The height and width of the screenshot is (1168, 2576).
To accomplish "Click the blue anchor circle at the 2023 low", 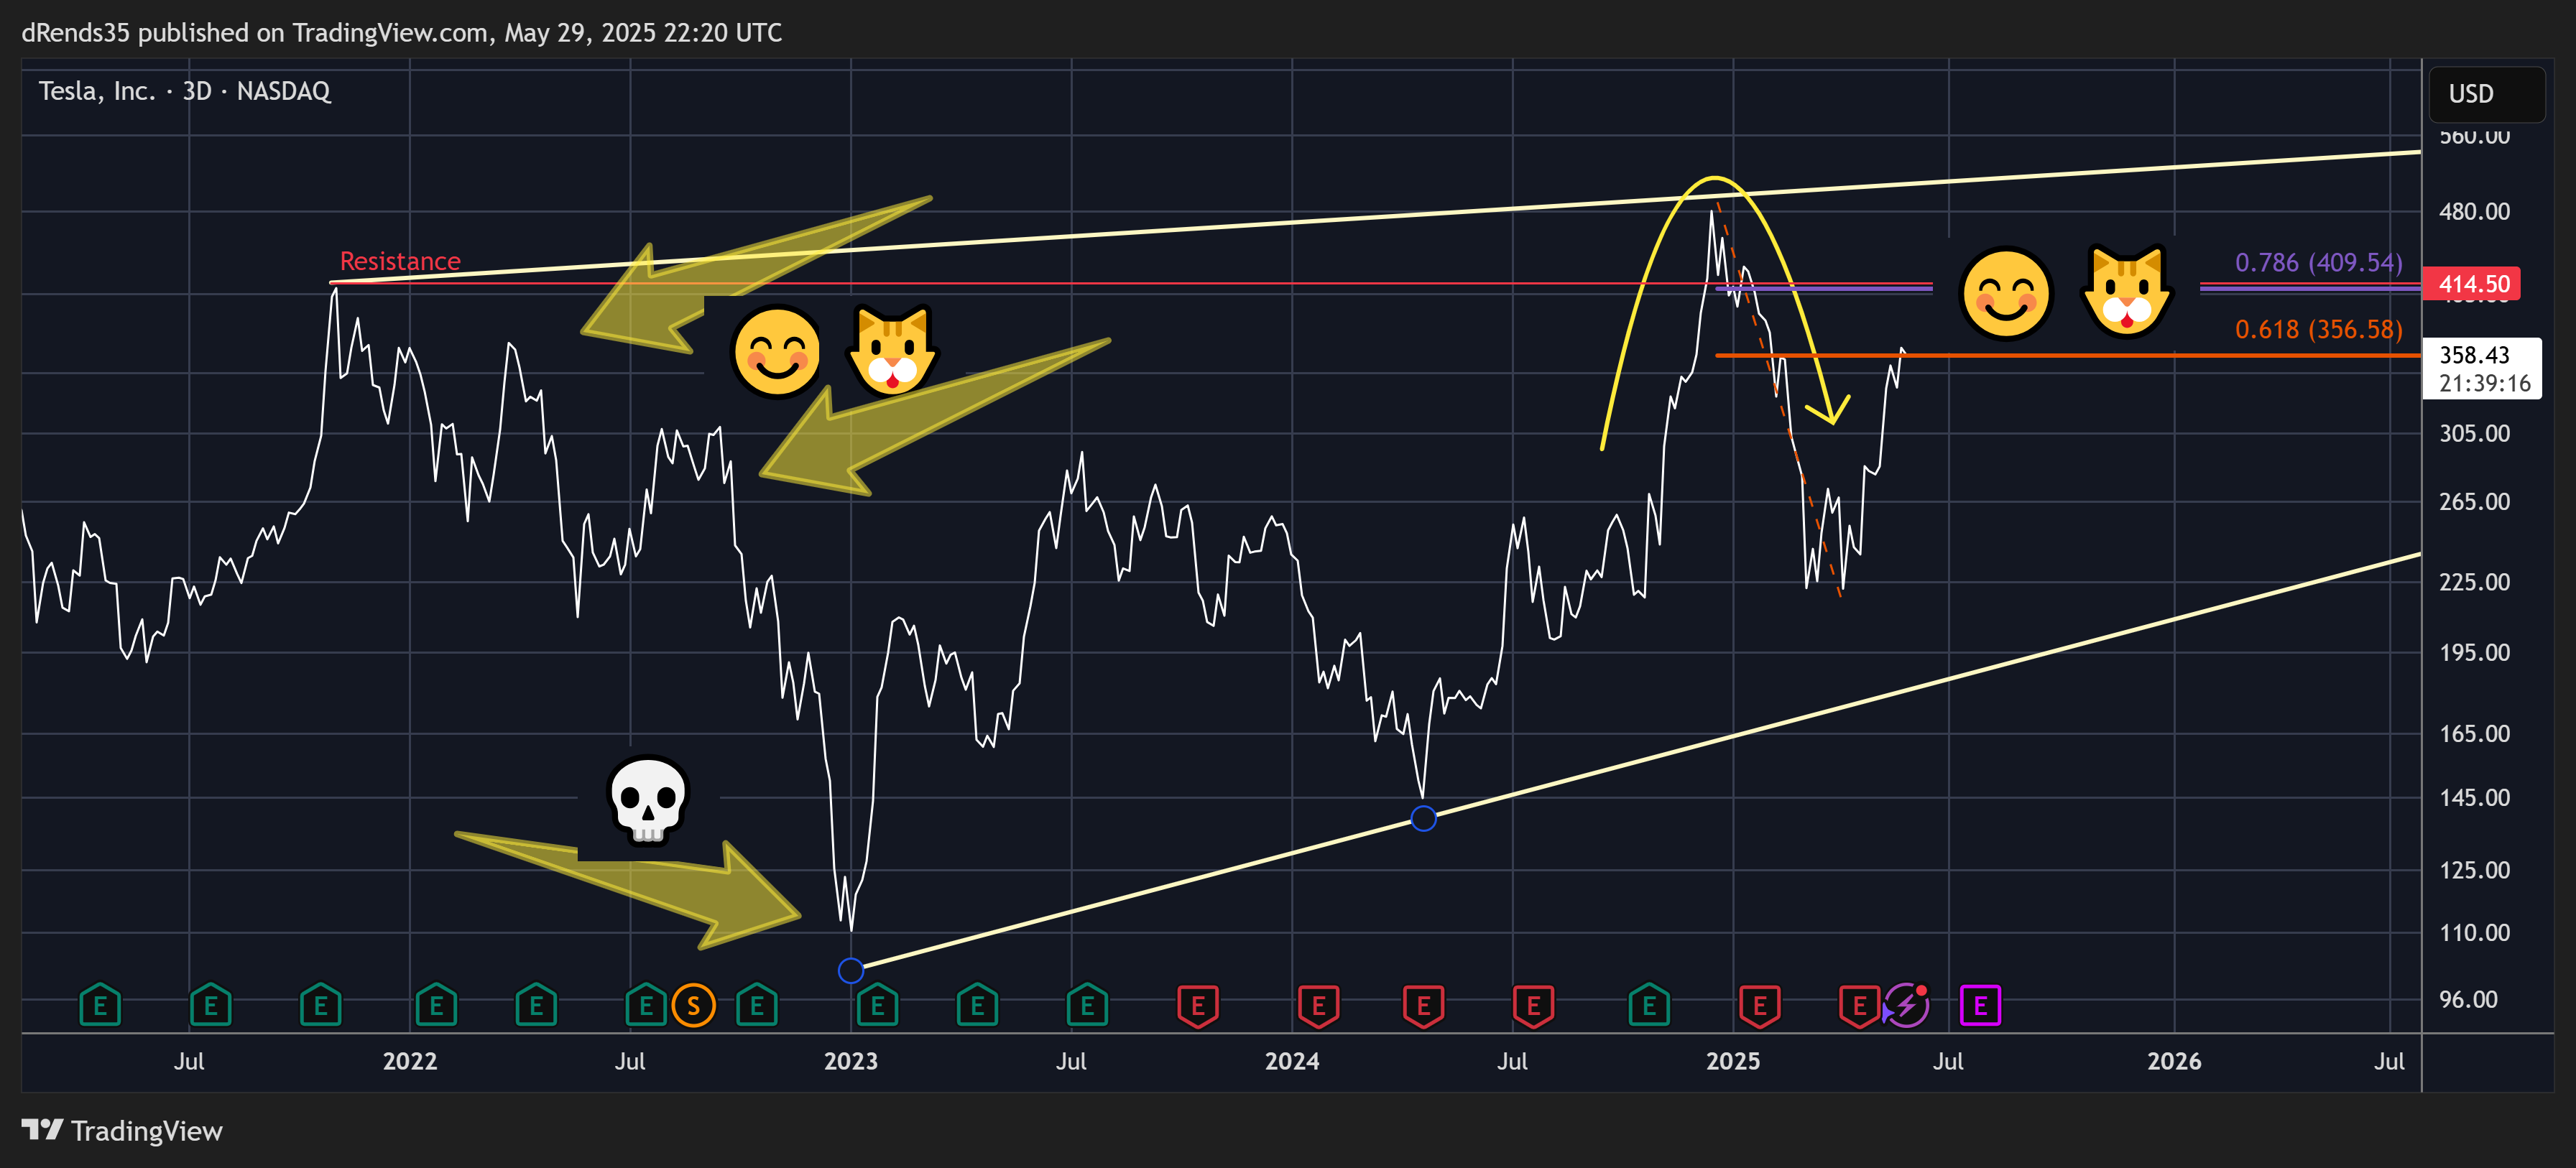I will [x=850, y=970].
